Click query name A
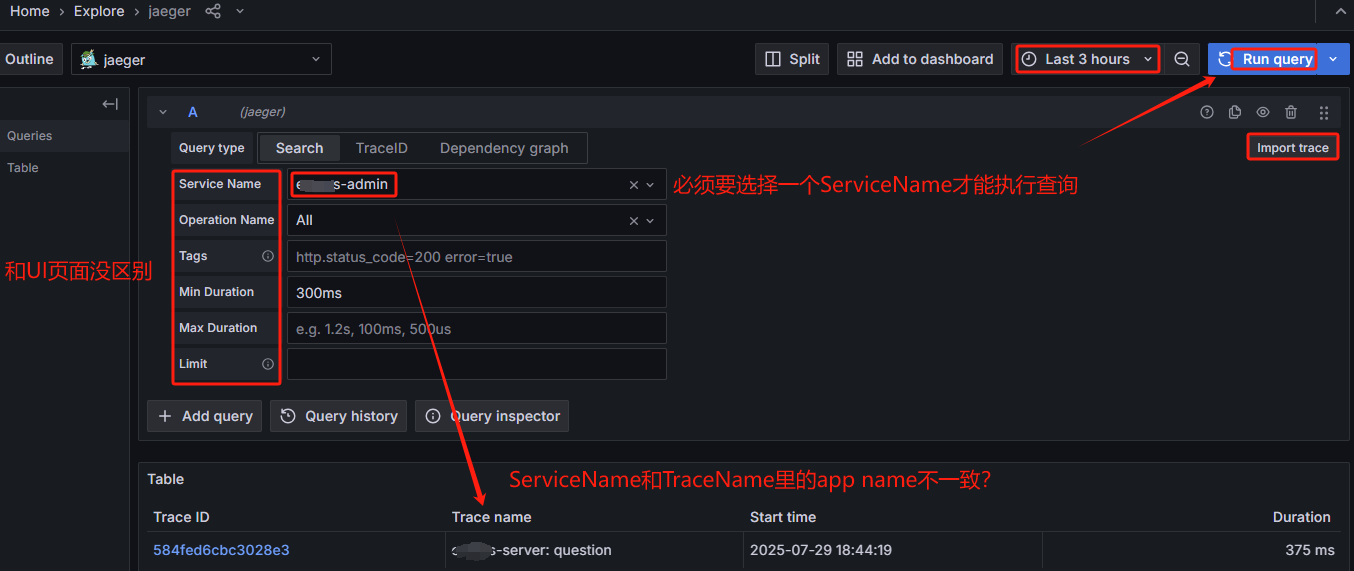This screenshot has width=1354, height=571. coord(193,112)
